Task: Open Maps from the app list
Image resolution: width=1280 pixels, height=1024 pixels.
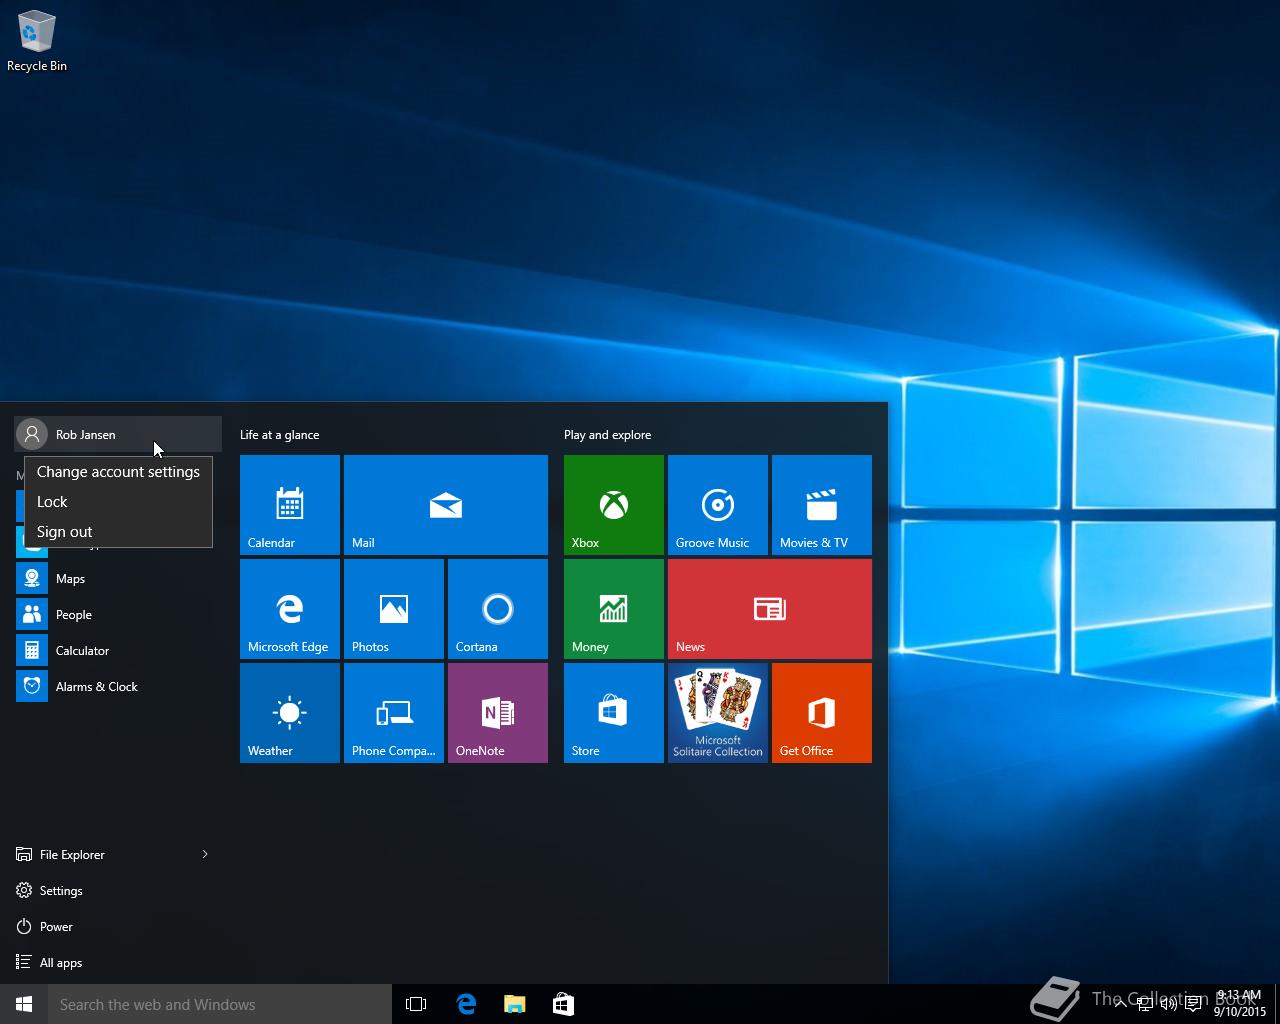Action: tap(118, 578)
